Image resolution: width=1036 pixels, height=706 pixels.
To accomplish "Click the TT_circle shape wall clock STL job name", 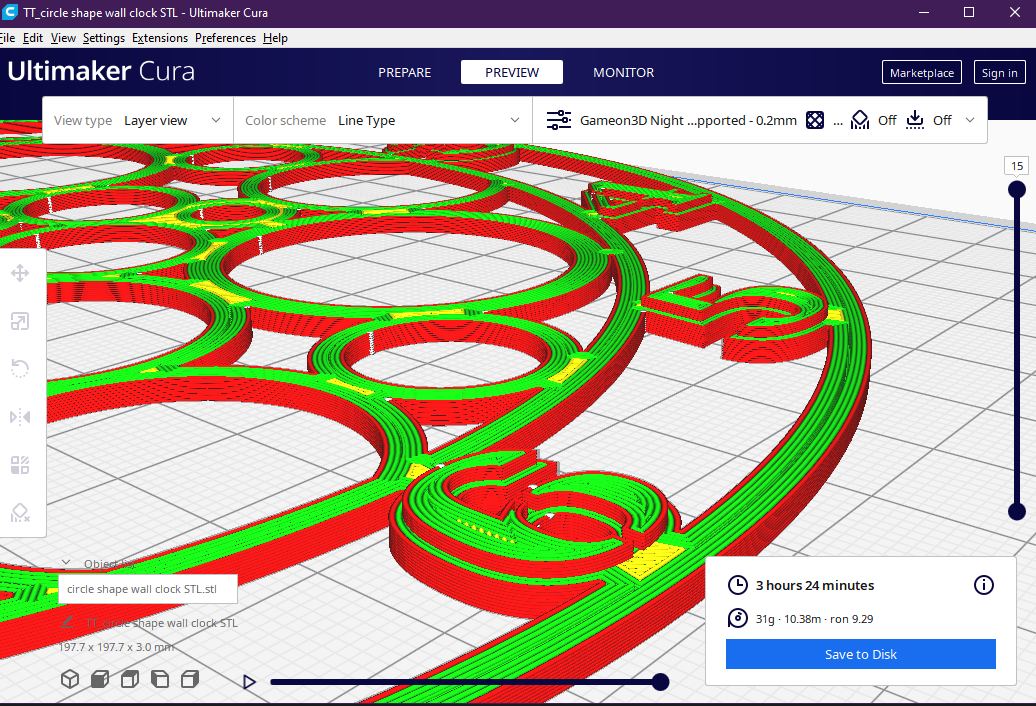I will point(161,623).
